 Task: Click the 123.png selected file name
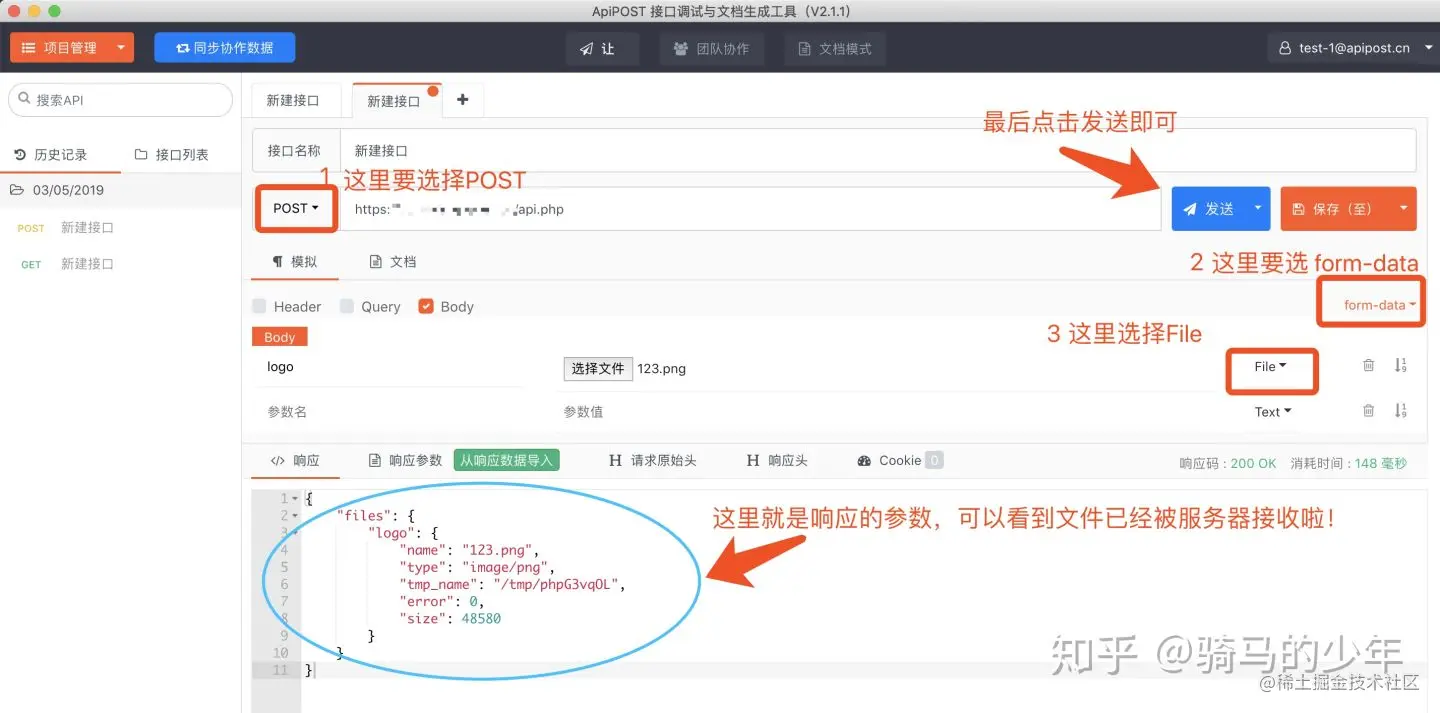click(x=662, y=368)
